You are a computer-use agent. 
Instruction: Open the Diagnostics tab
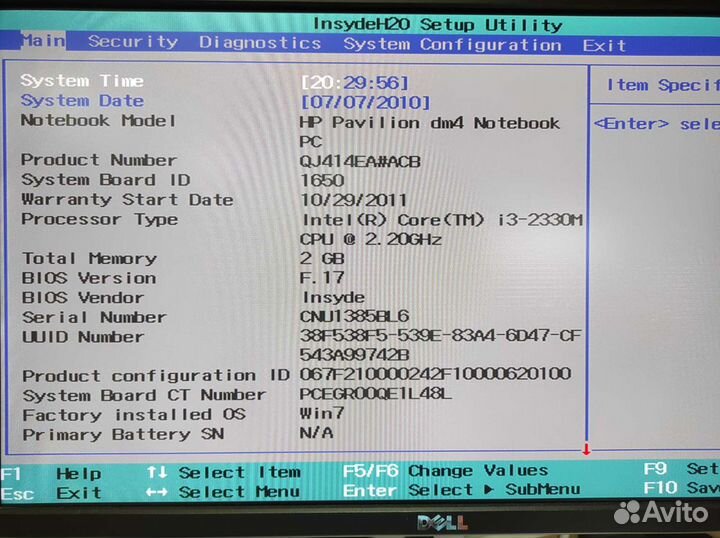click(260, 43)
